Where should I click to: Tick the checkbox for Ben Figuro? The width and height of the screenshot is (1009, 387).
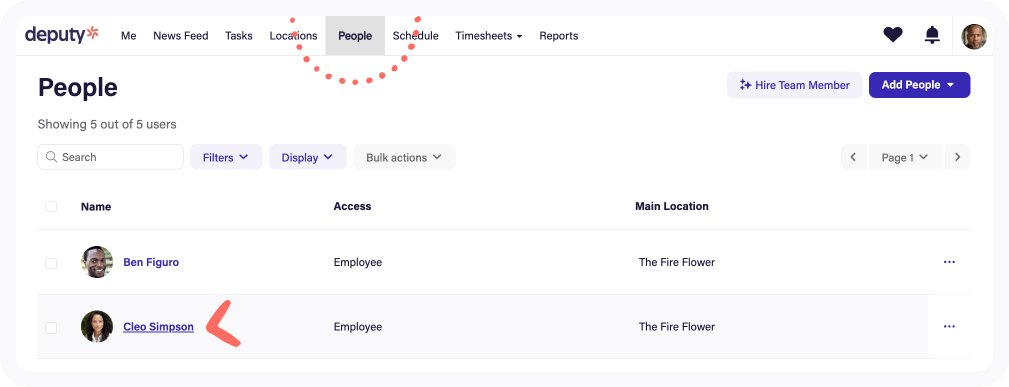pyautogui.click(x=51, y=263)
